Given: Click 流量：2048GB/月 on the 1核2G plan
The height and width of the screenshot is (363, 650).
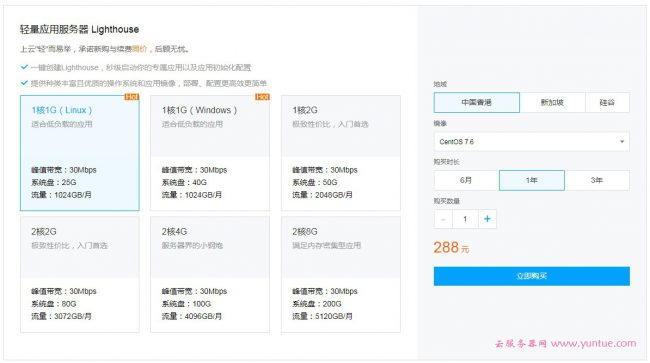Looking at the screenshot, I should pyautogui.click(x=323, y=195).
